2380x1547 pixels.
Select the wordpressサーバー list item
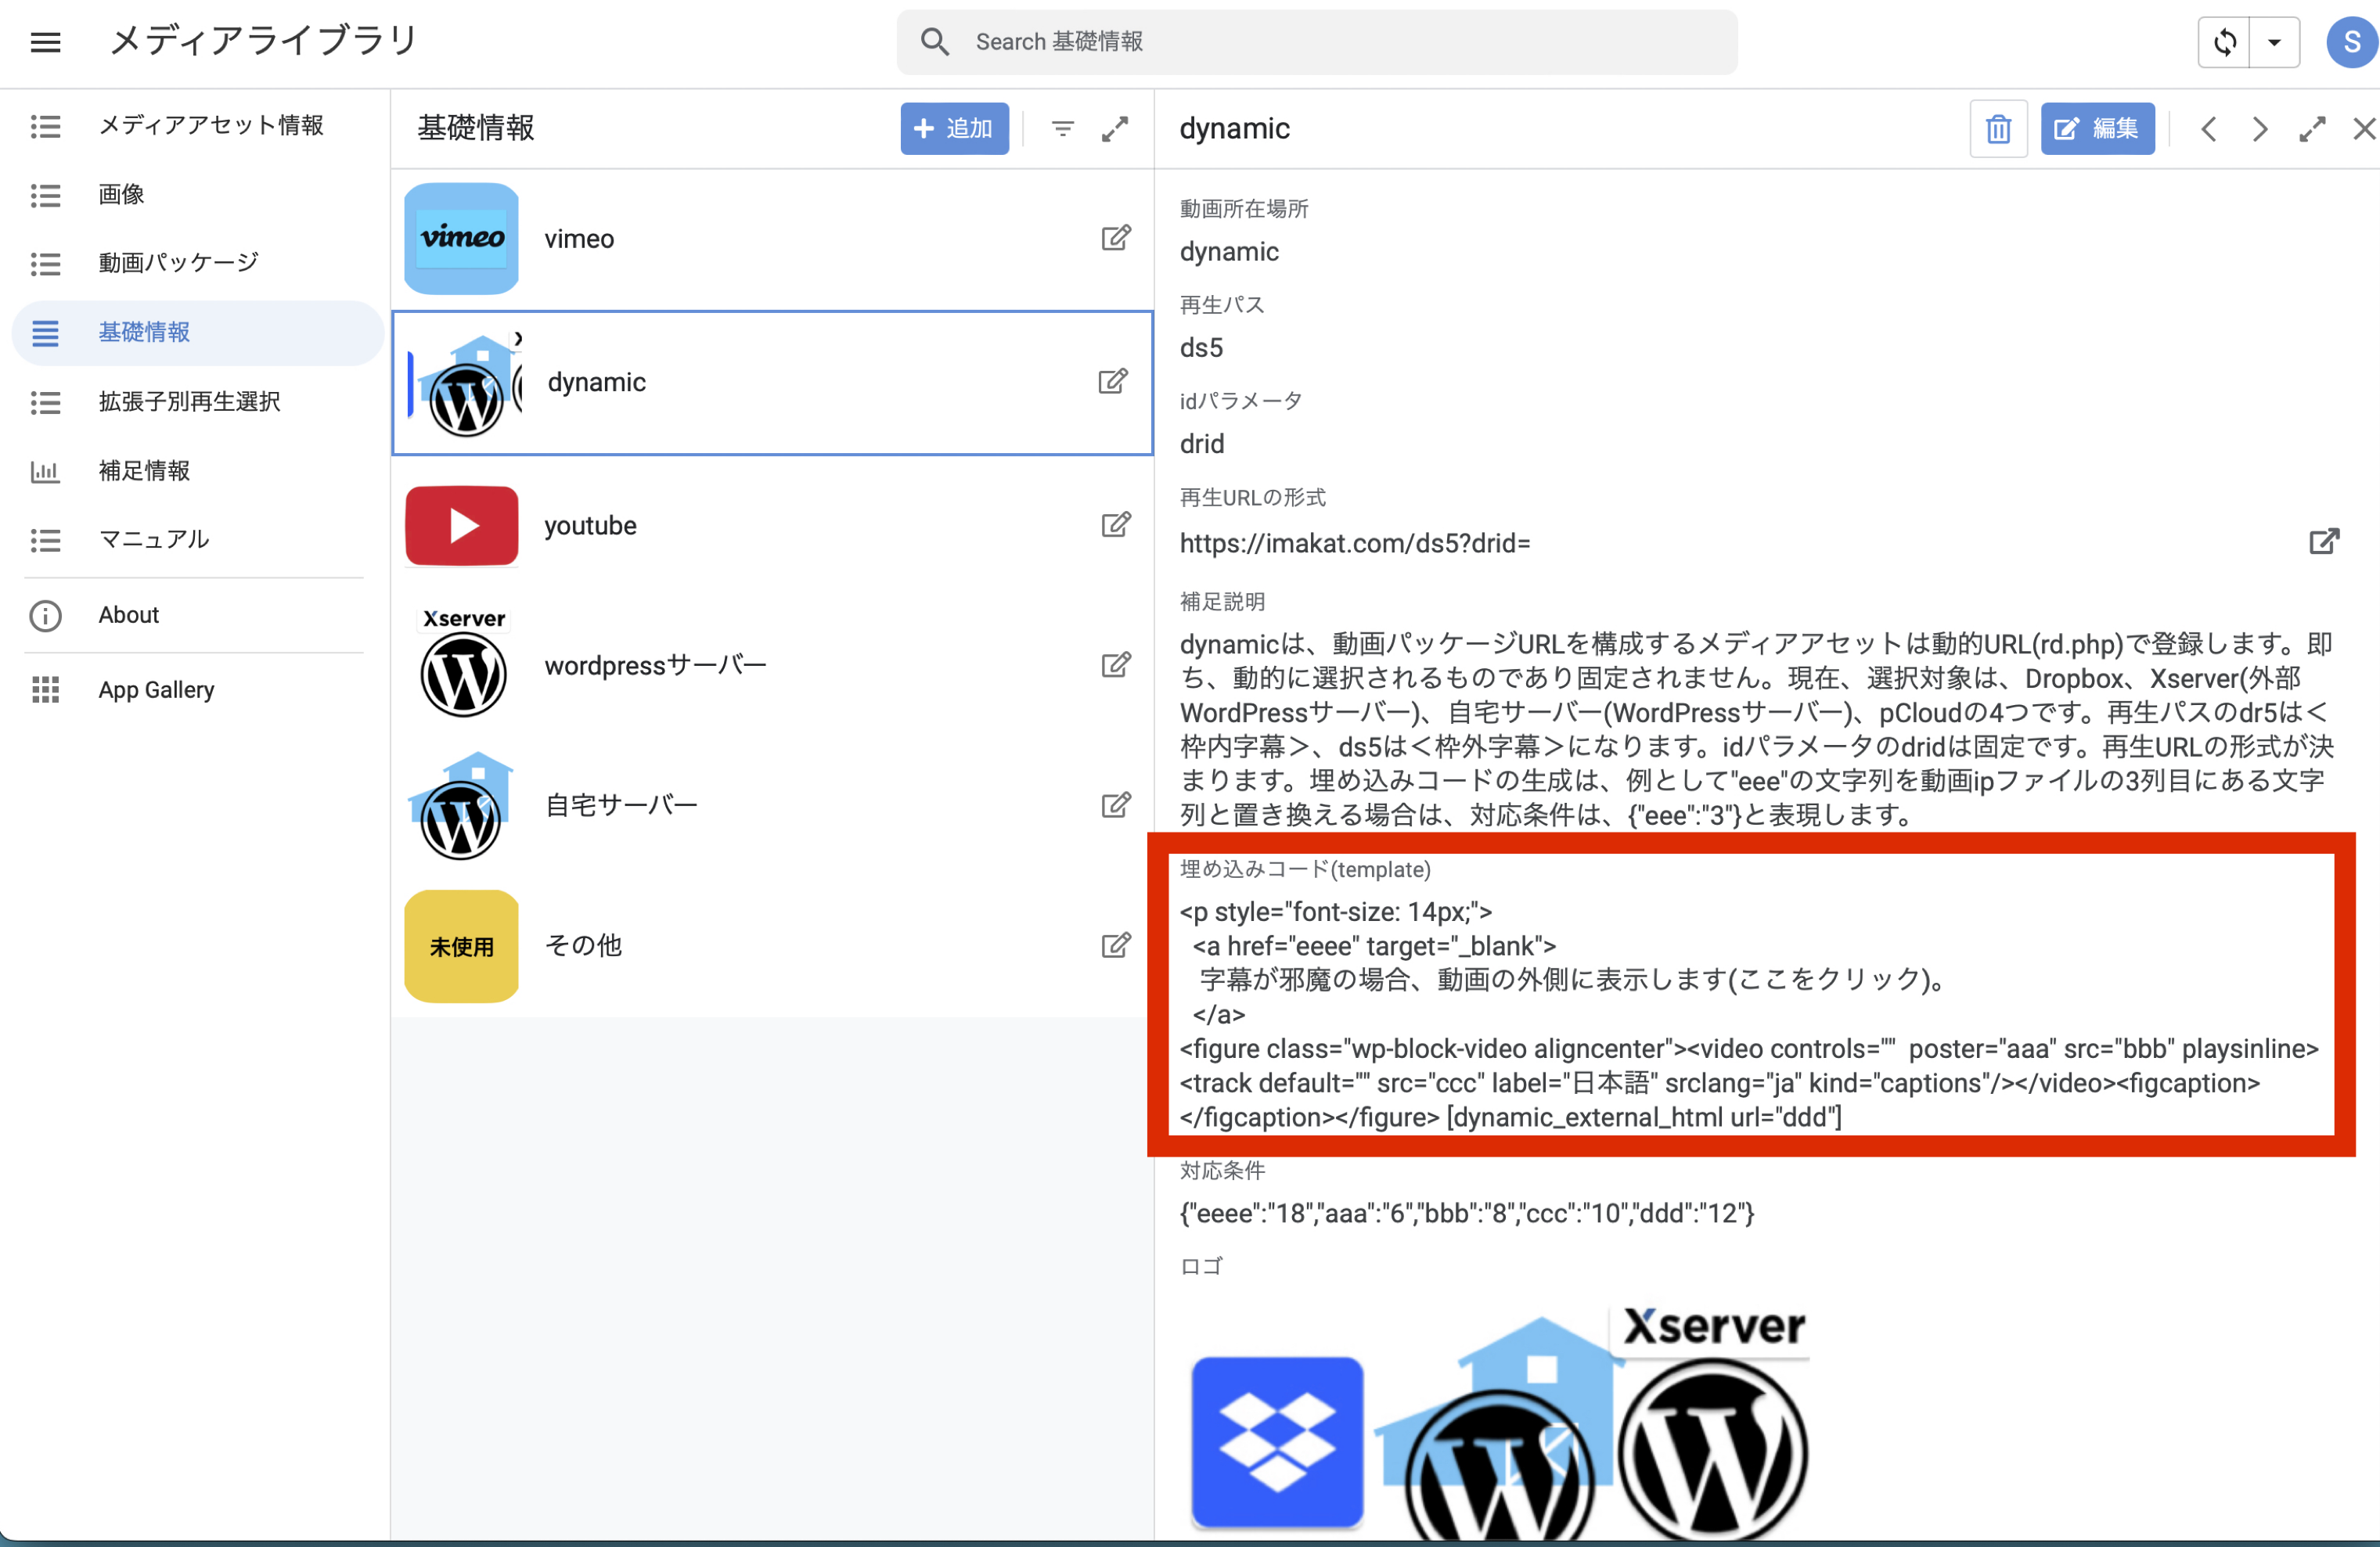(x=655, y=666)
